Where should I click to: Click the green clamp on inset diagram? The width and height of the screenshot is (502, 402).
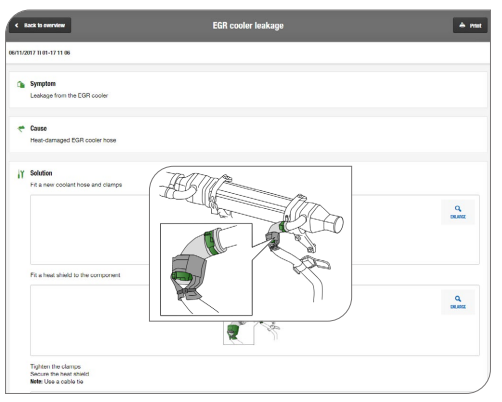click(x=211, y=243)
